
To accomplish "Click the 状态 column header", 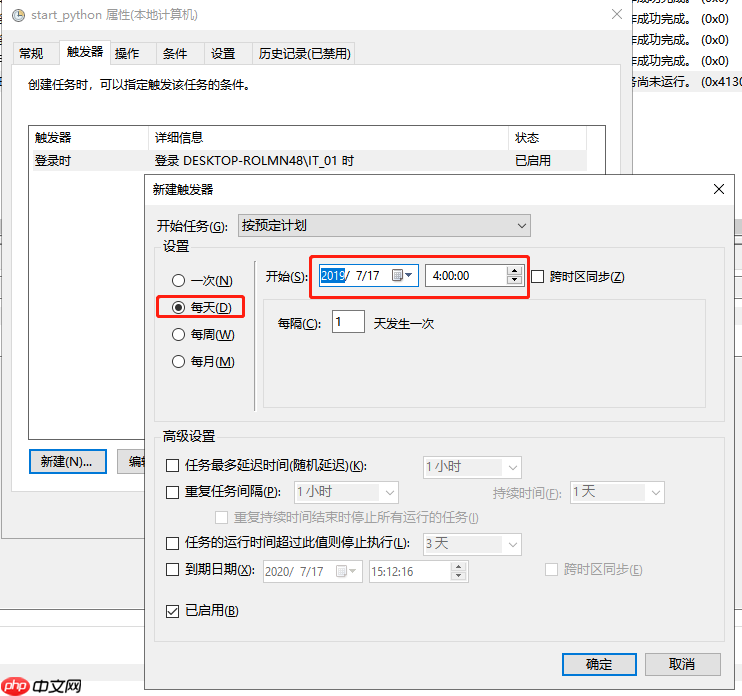I will tap(548, 138).
